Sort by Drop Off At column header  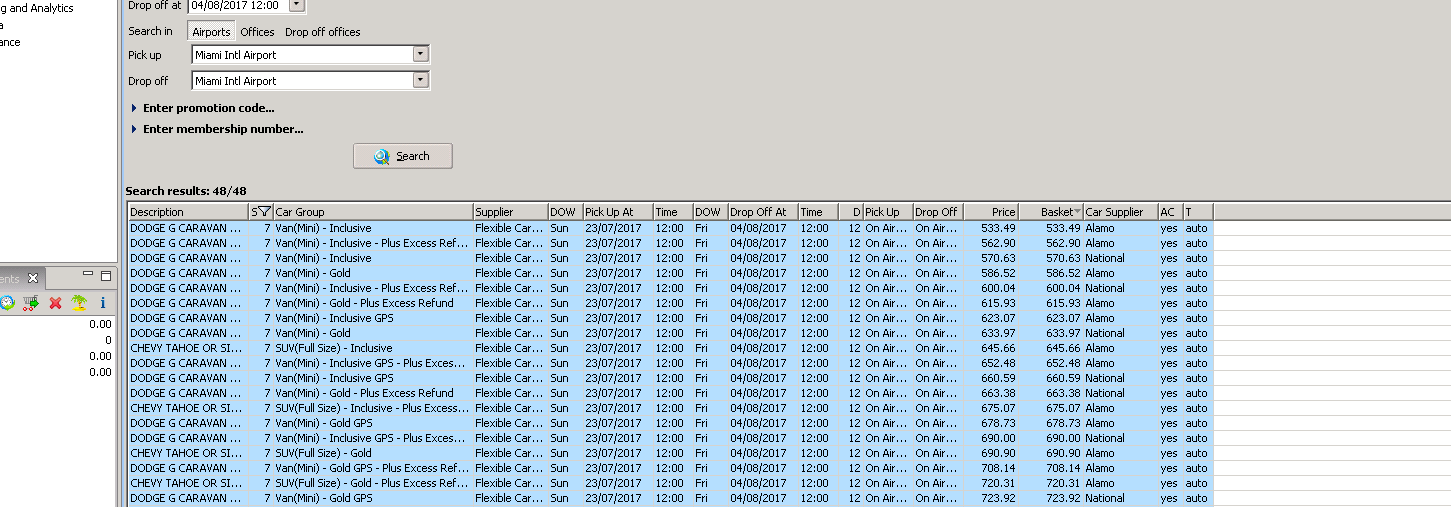coord(763,212)
